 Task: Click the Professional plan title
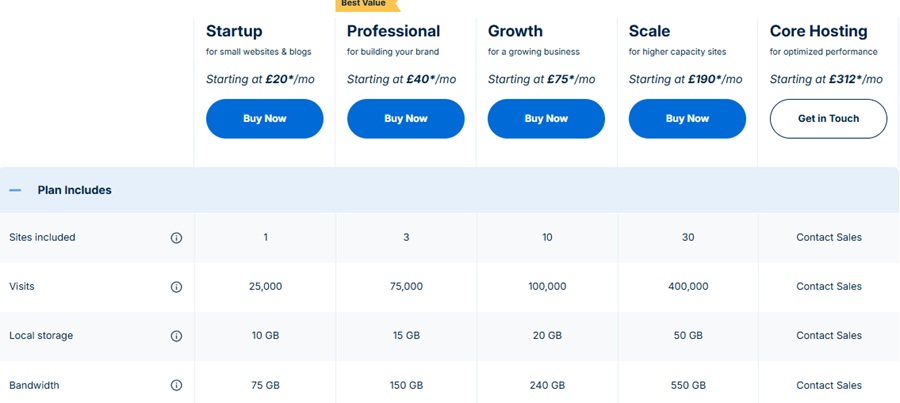click(x=393, y=31)
